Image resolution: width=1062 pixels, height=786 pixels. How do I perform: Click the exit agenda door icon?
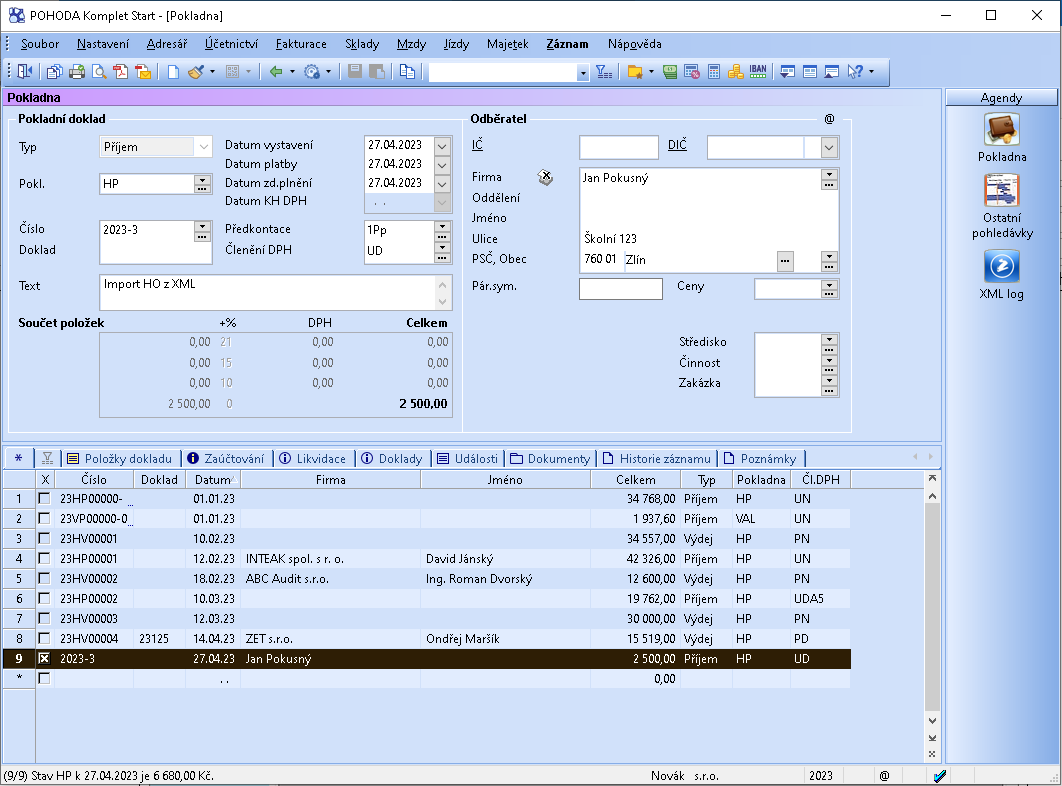(x=25, y=71)
